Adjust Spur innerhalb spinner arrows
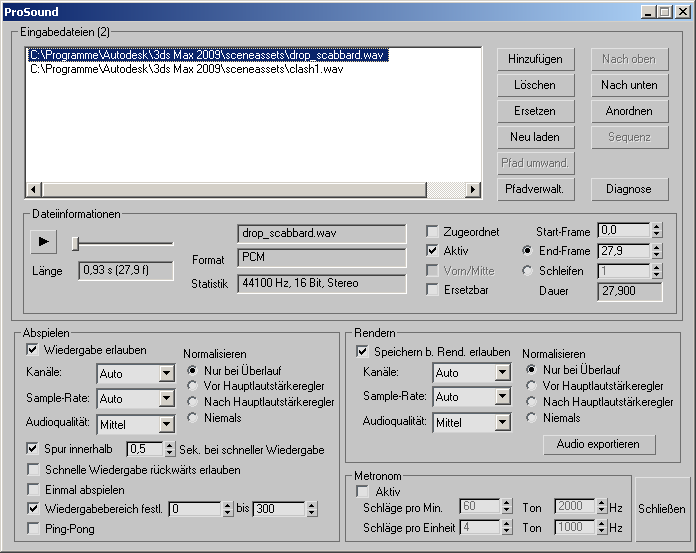Image resolution: width=696 pixels, height=553 pixels. 170,449
